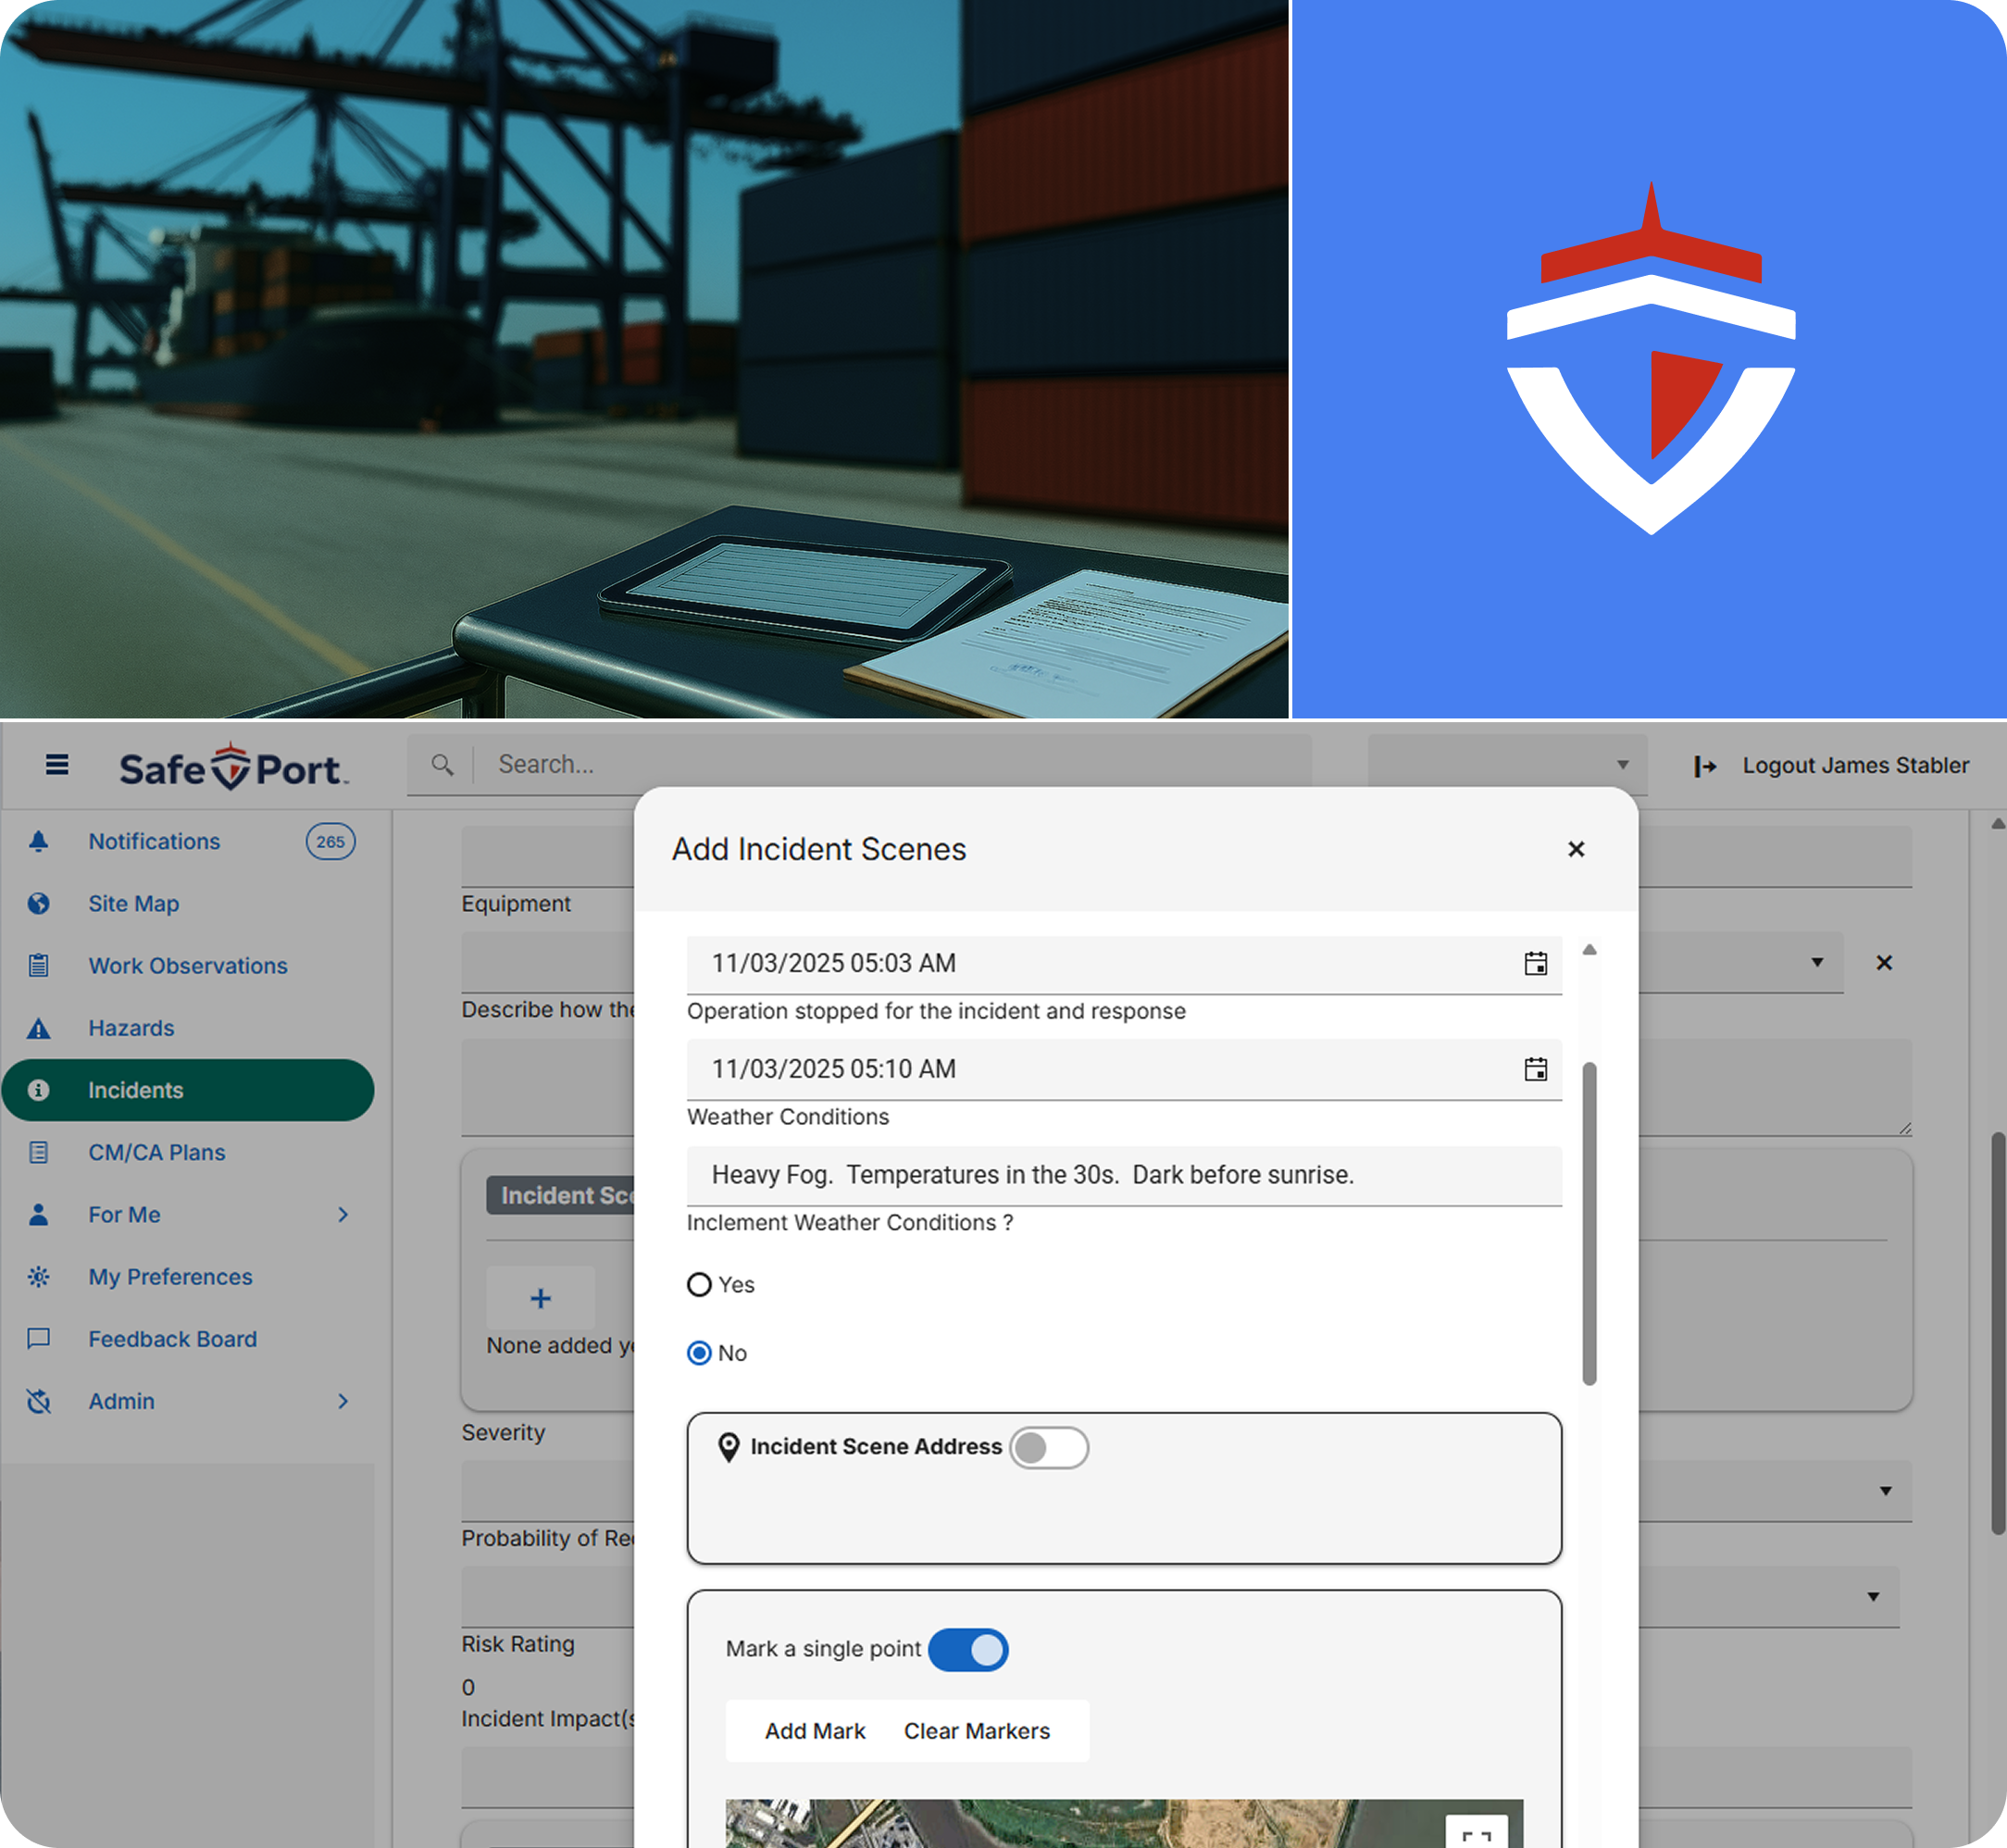Click the plus icon to add incident scene
This screenshot has height=1848, width=2007.
tap(540, 1298)
